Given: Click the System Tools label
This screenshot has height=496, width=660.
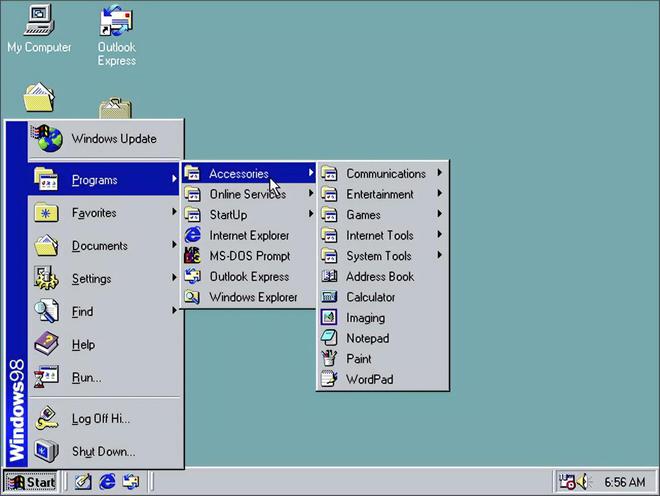Looking at the screenshot, I should pos(379,256).
